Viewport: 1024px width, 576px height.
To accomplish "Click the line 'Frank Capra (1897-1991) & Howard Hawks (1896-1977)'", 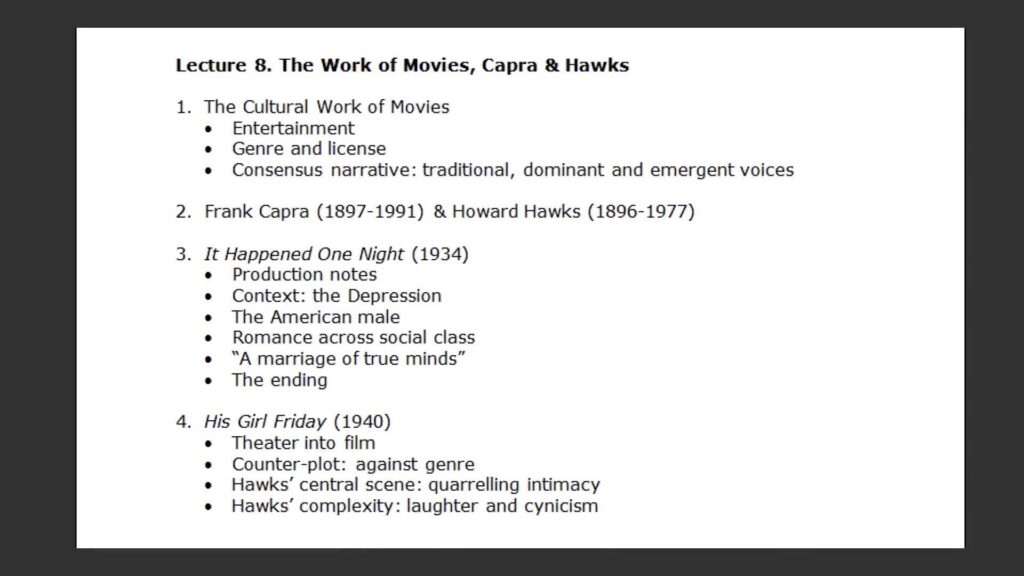I will [x=449, y=212].
